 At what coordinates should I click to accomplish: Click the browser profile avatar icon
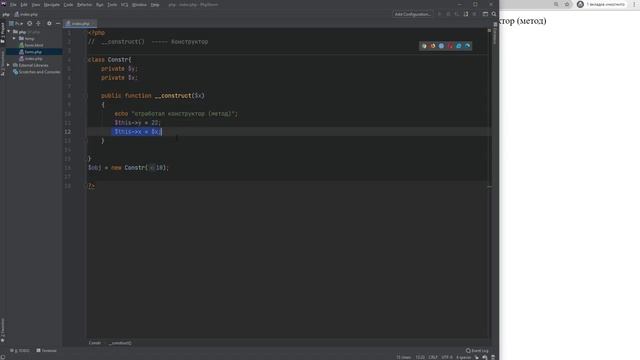580,4
